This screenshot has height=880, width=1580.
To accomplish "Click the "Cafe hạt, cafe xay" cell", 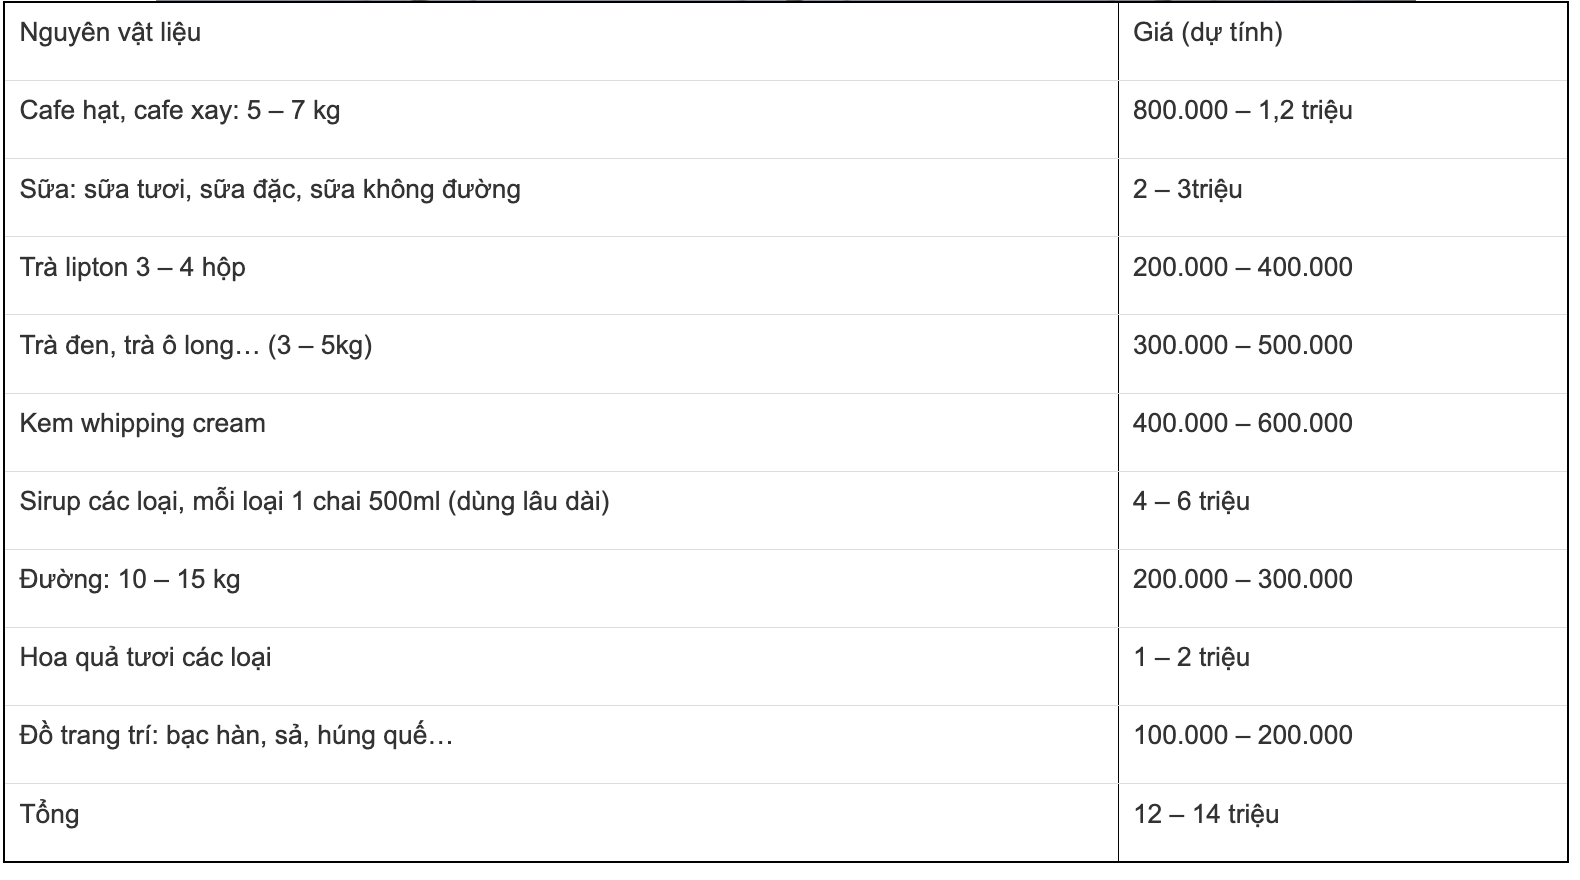I will pos(180,110).
